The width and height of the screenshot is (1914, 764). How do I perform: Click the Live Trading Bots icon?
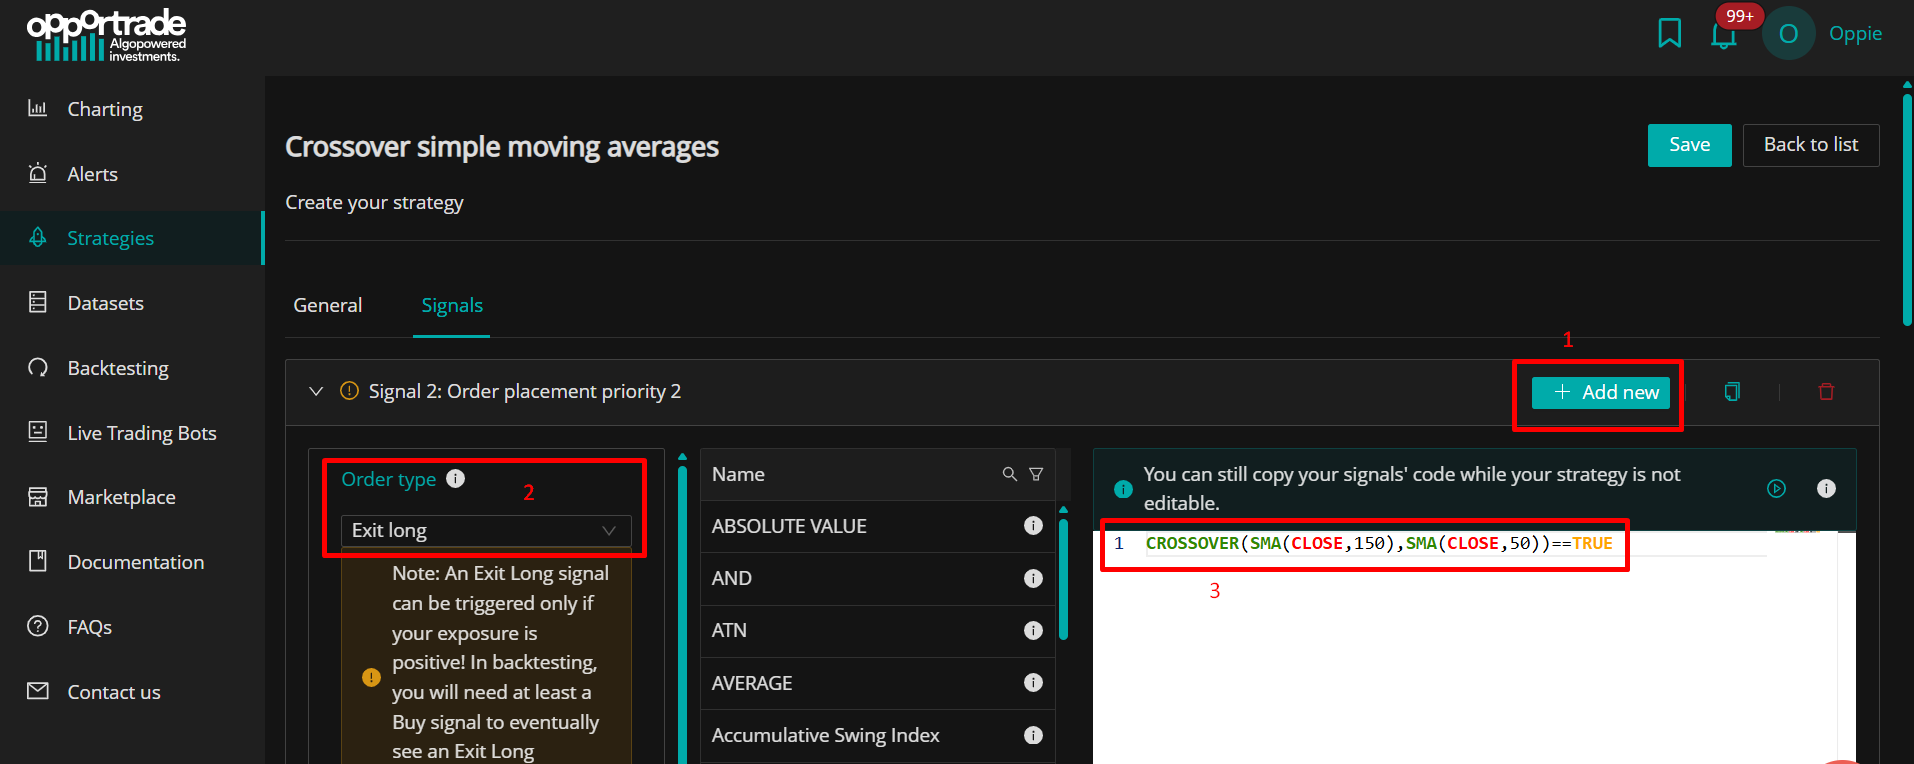pos(38,432)
